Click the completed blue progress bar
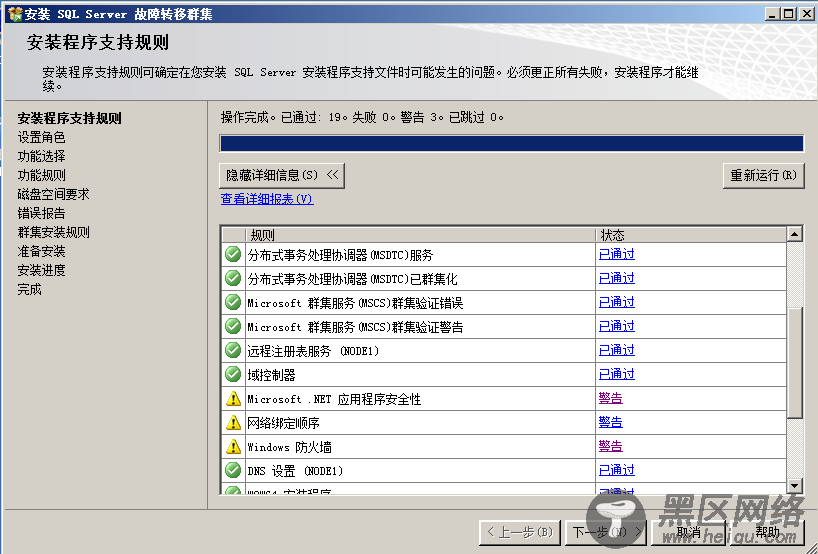The image size is (818, 554). click(x=511, y=143)
